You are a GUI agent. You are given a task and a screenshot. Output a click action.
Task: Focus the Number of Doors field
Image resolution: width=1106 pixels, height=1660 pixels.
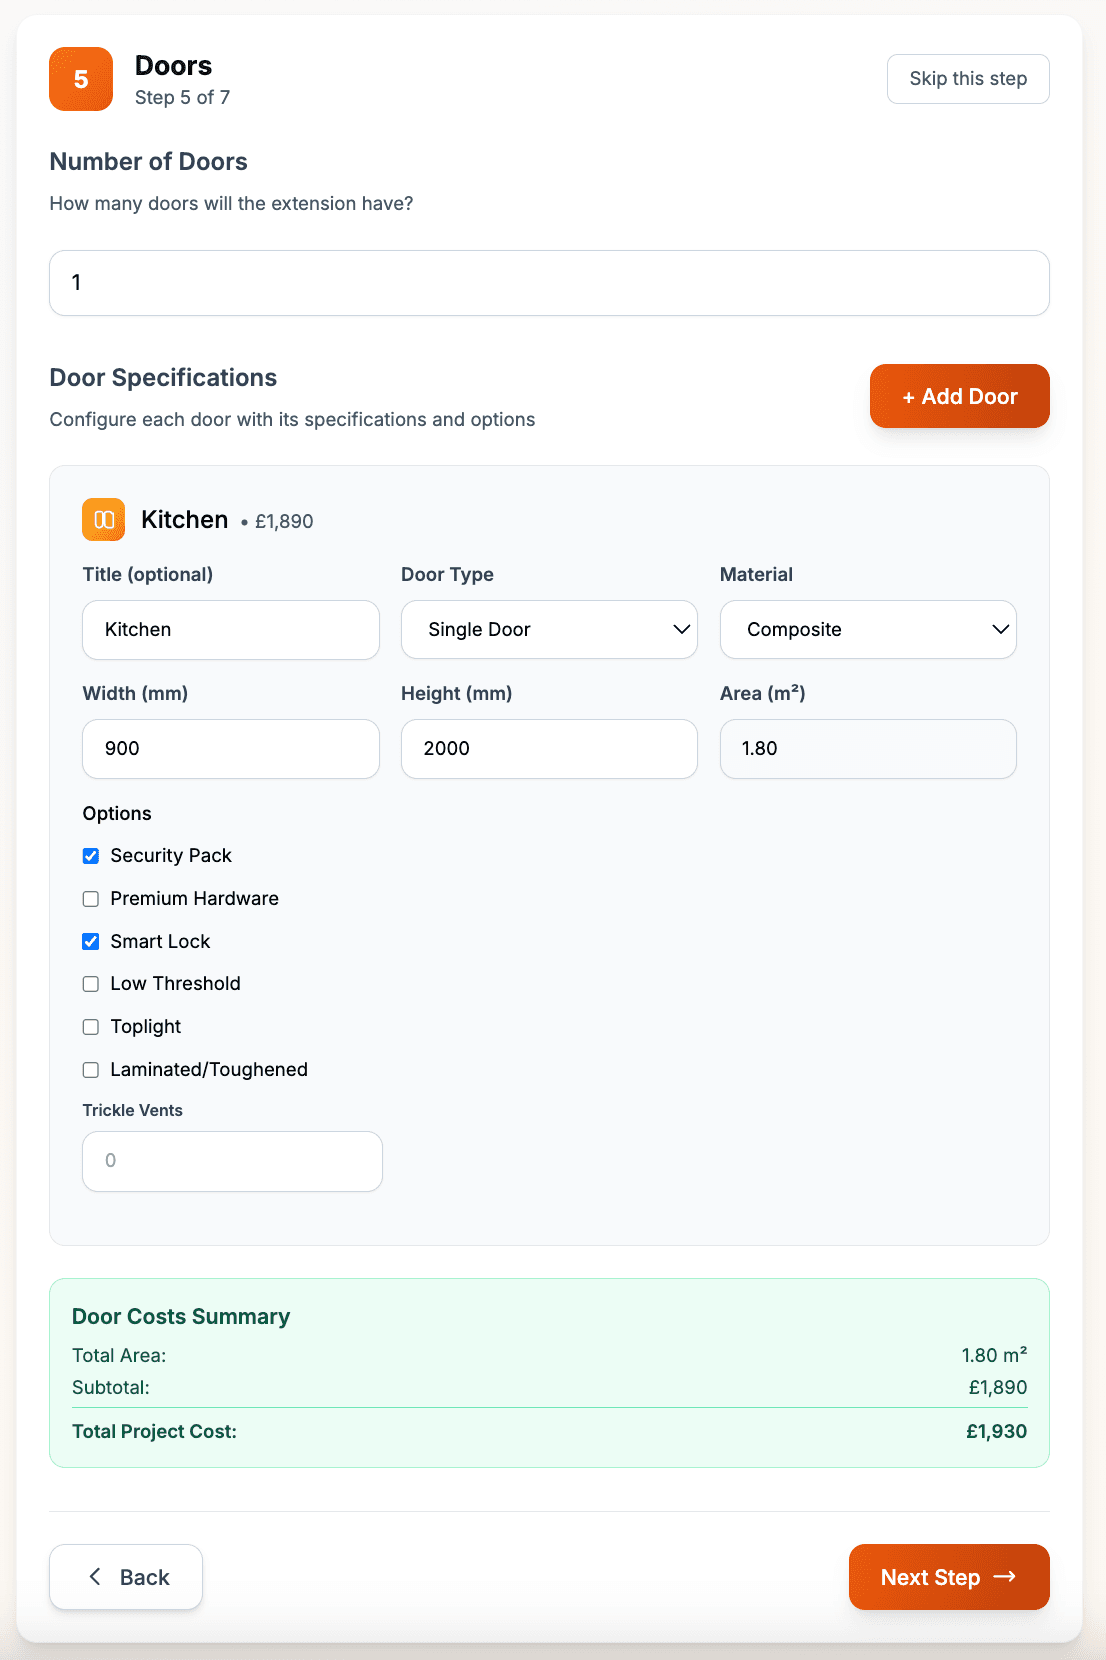click(549, 283)
